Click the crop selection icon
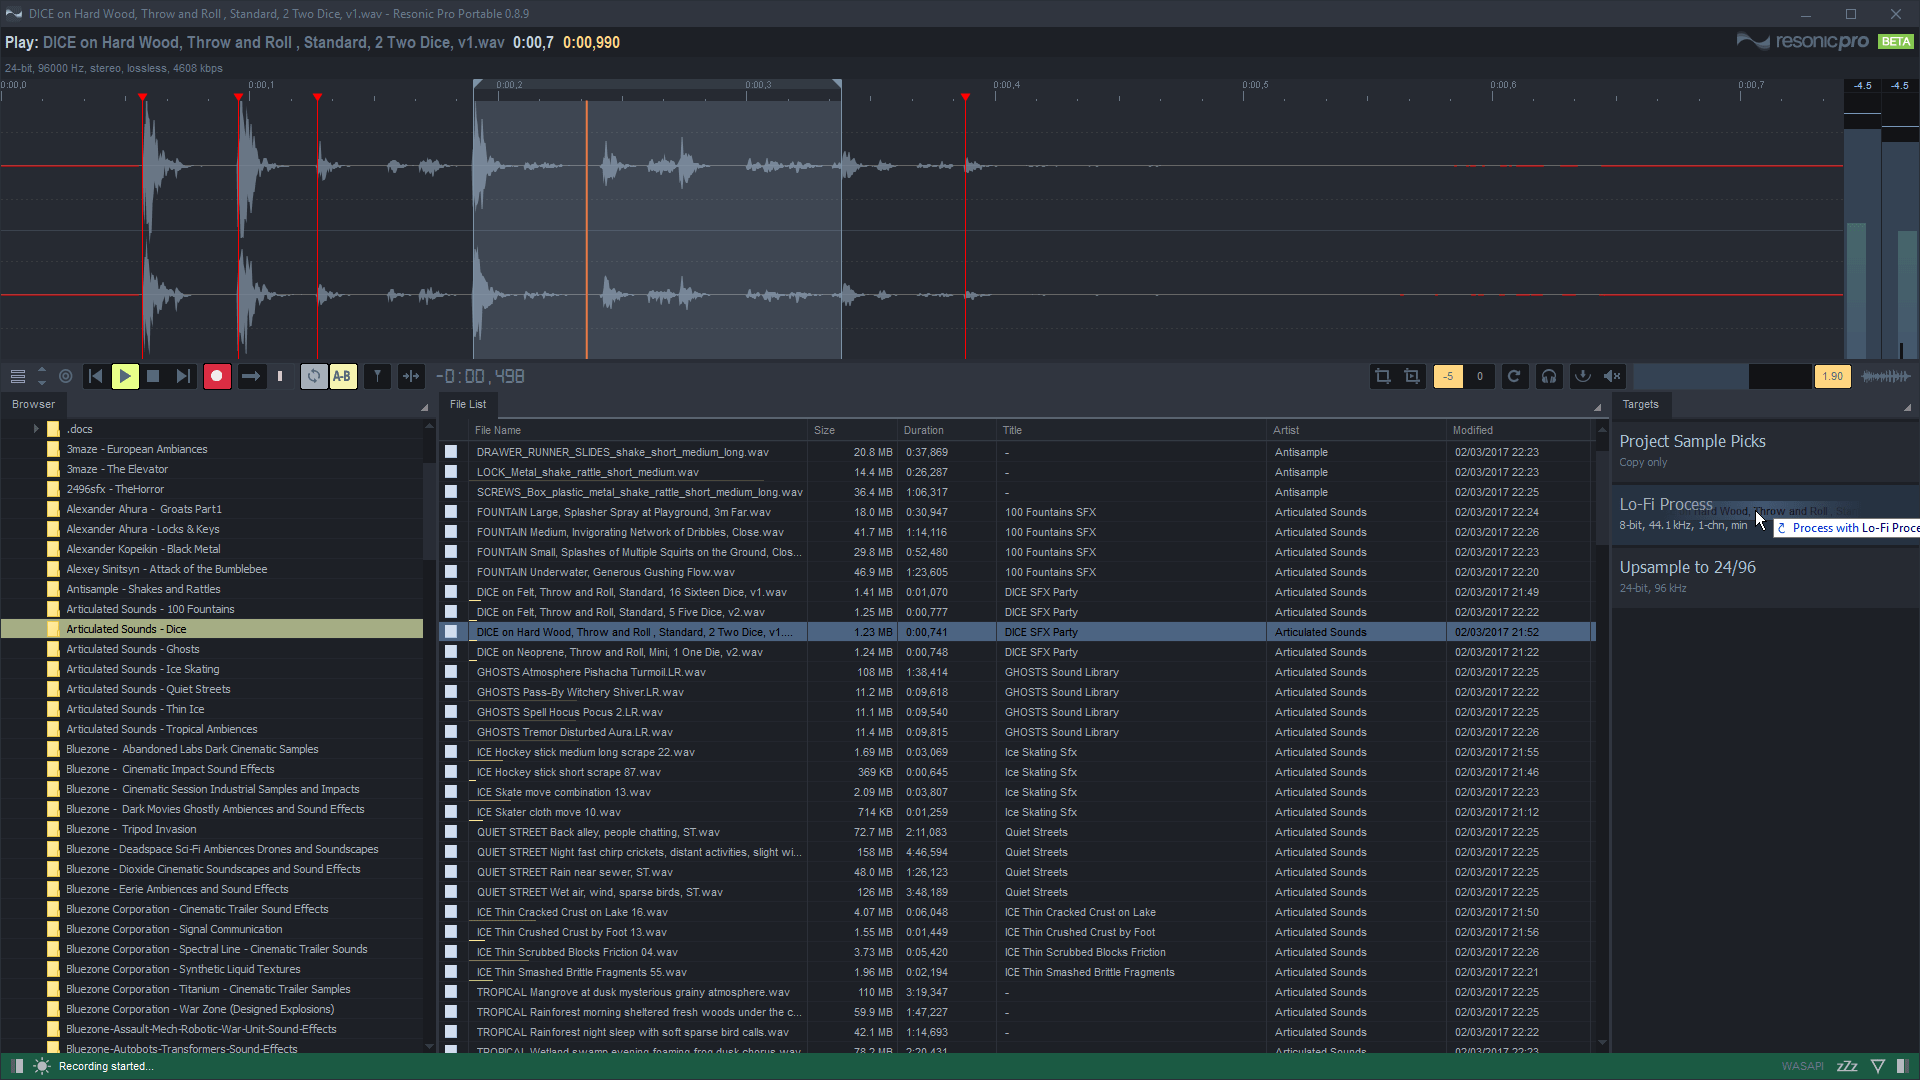 [x=1382, y=376]
